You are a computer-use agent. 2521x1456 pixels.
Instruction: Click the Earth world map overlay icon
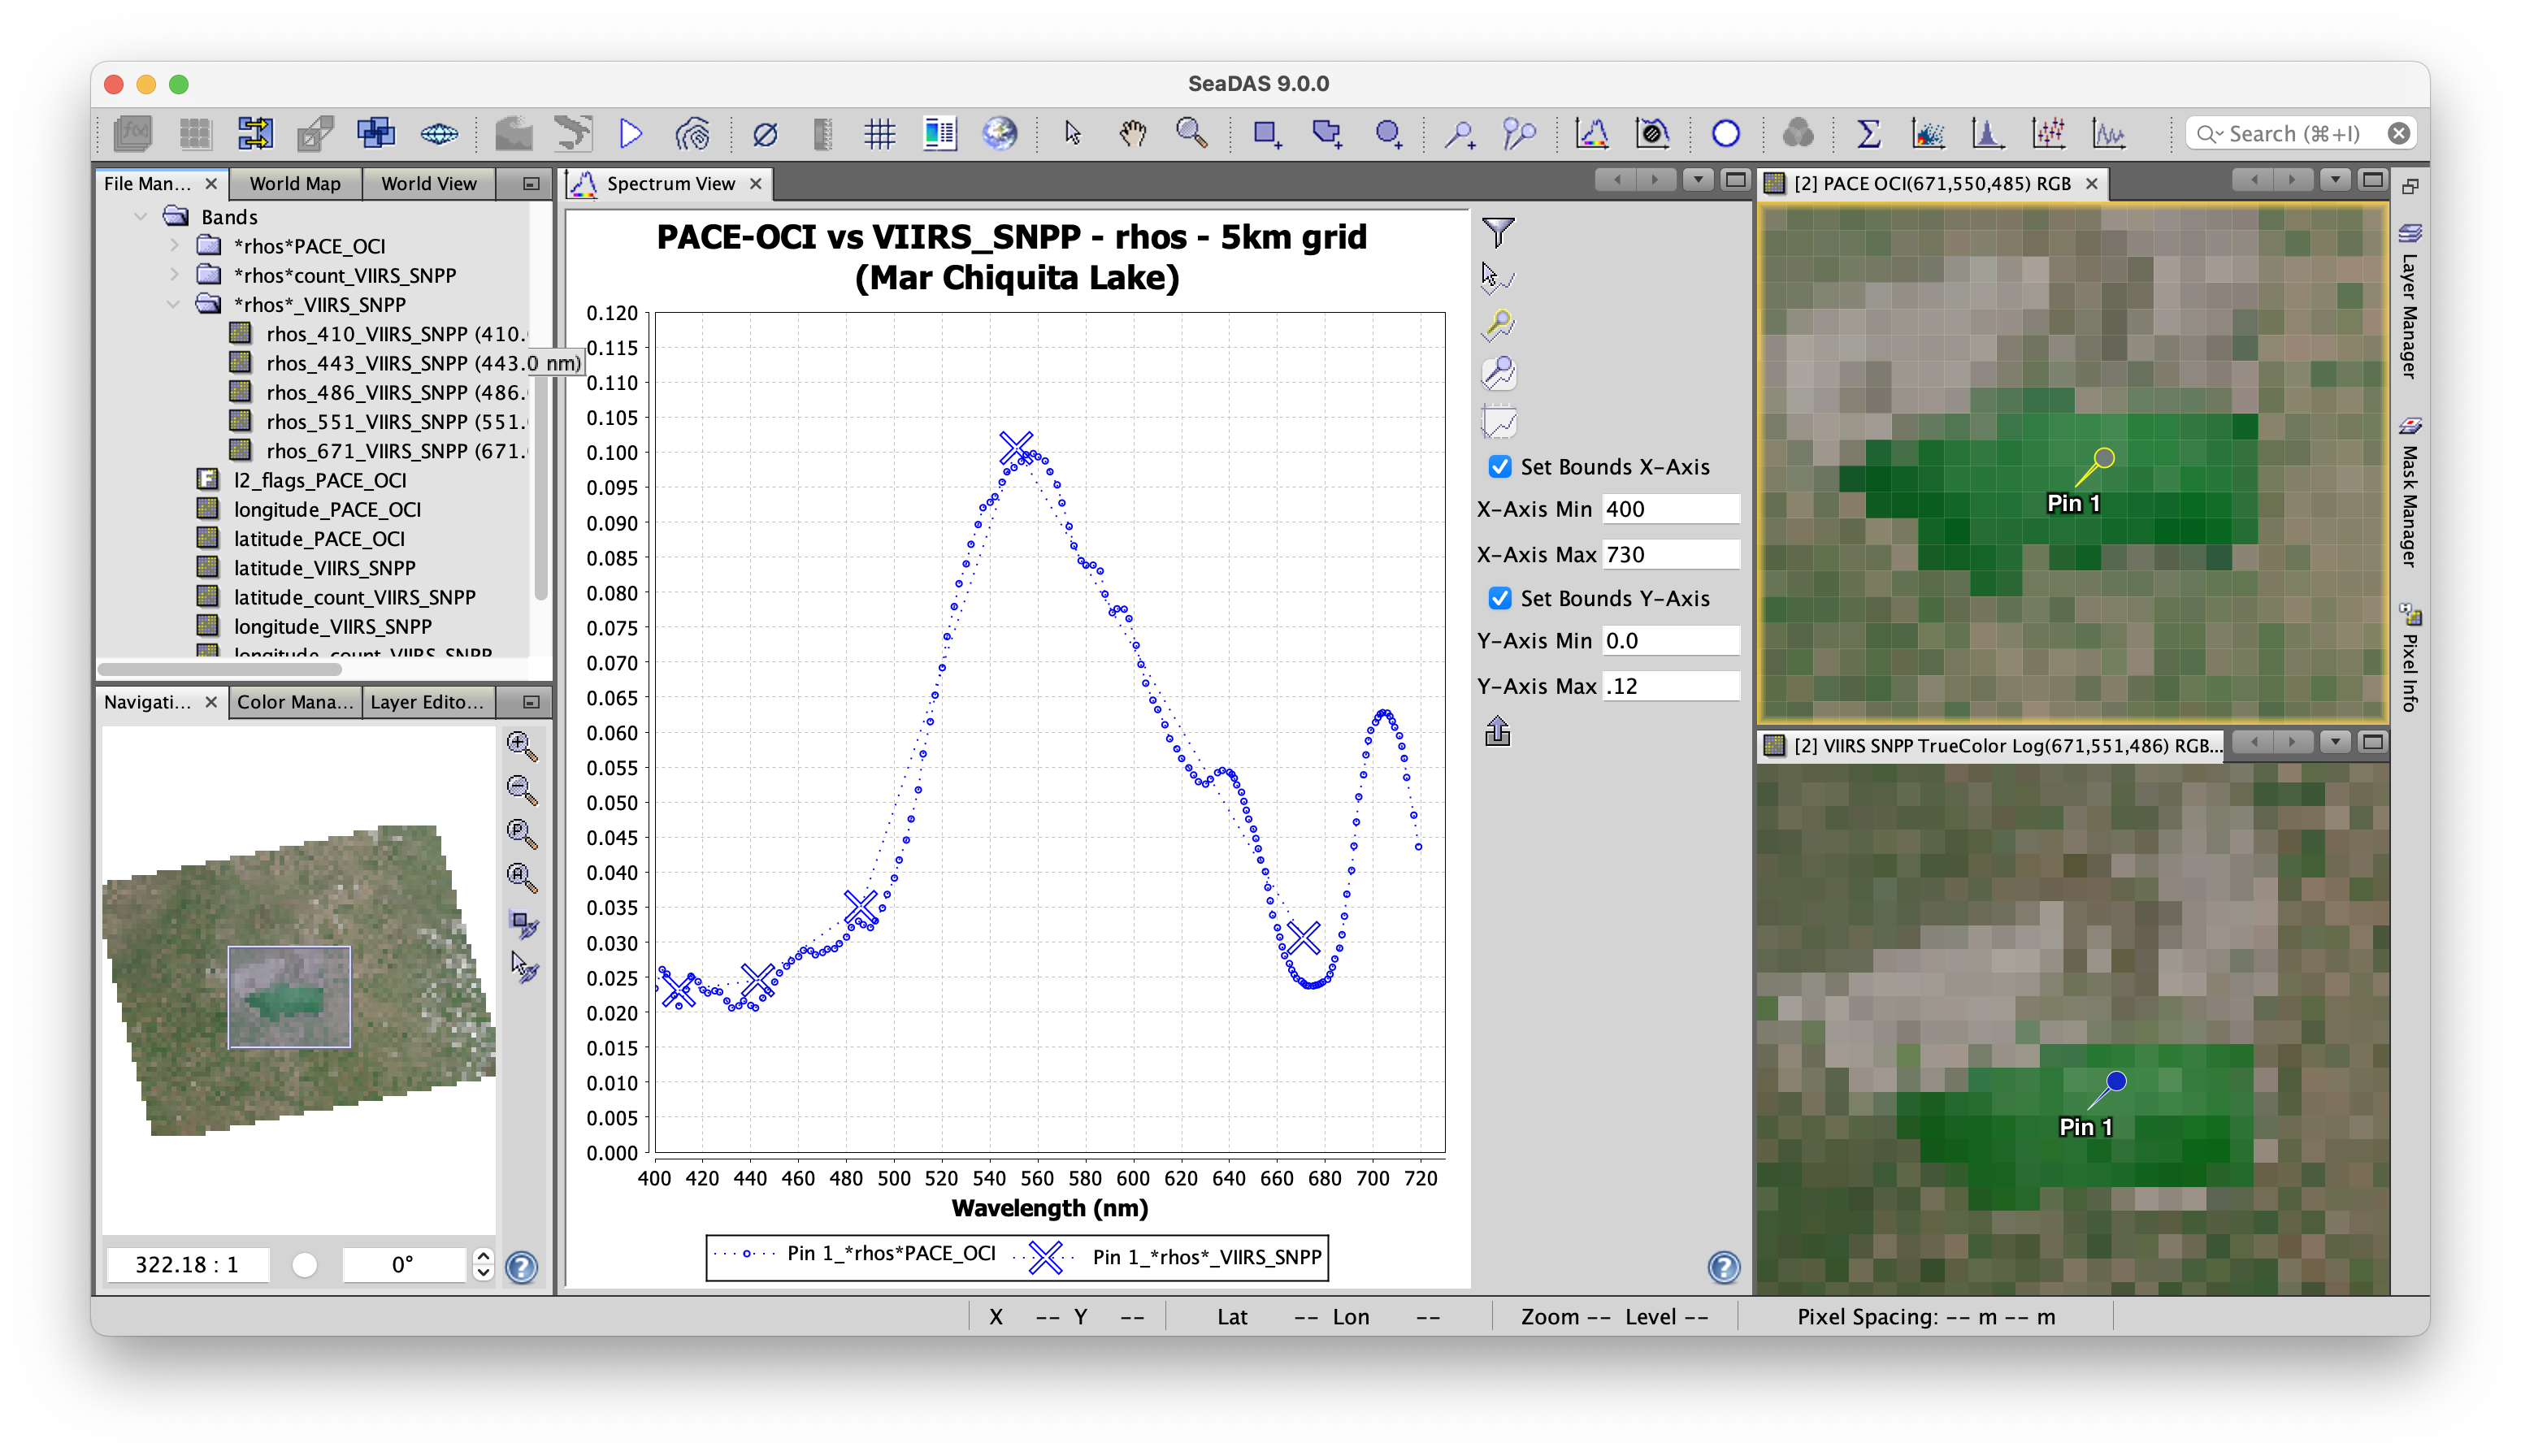[999, 133]
